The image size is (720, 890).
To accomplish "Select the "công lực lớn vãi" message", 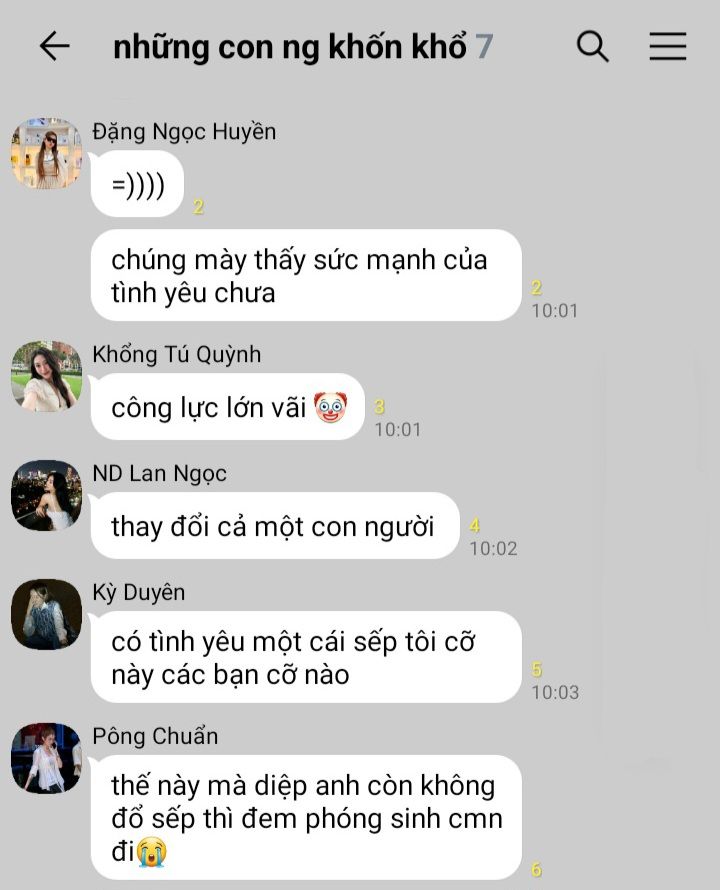I will pyautogui.click(x=228, y=406).
